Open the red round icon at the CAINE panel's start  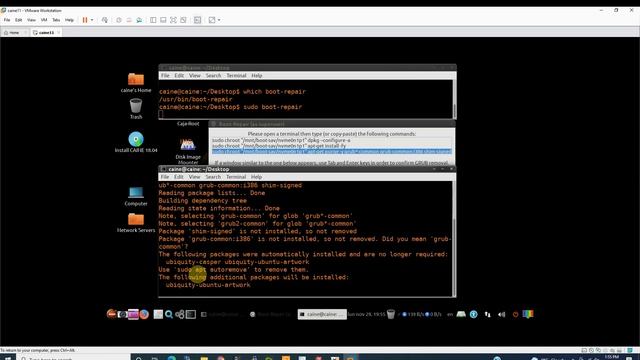coord(111,314)
